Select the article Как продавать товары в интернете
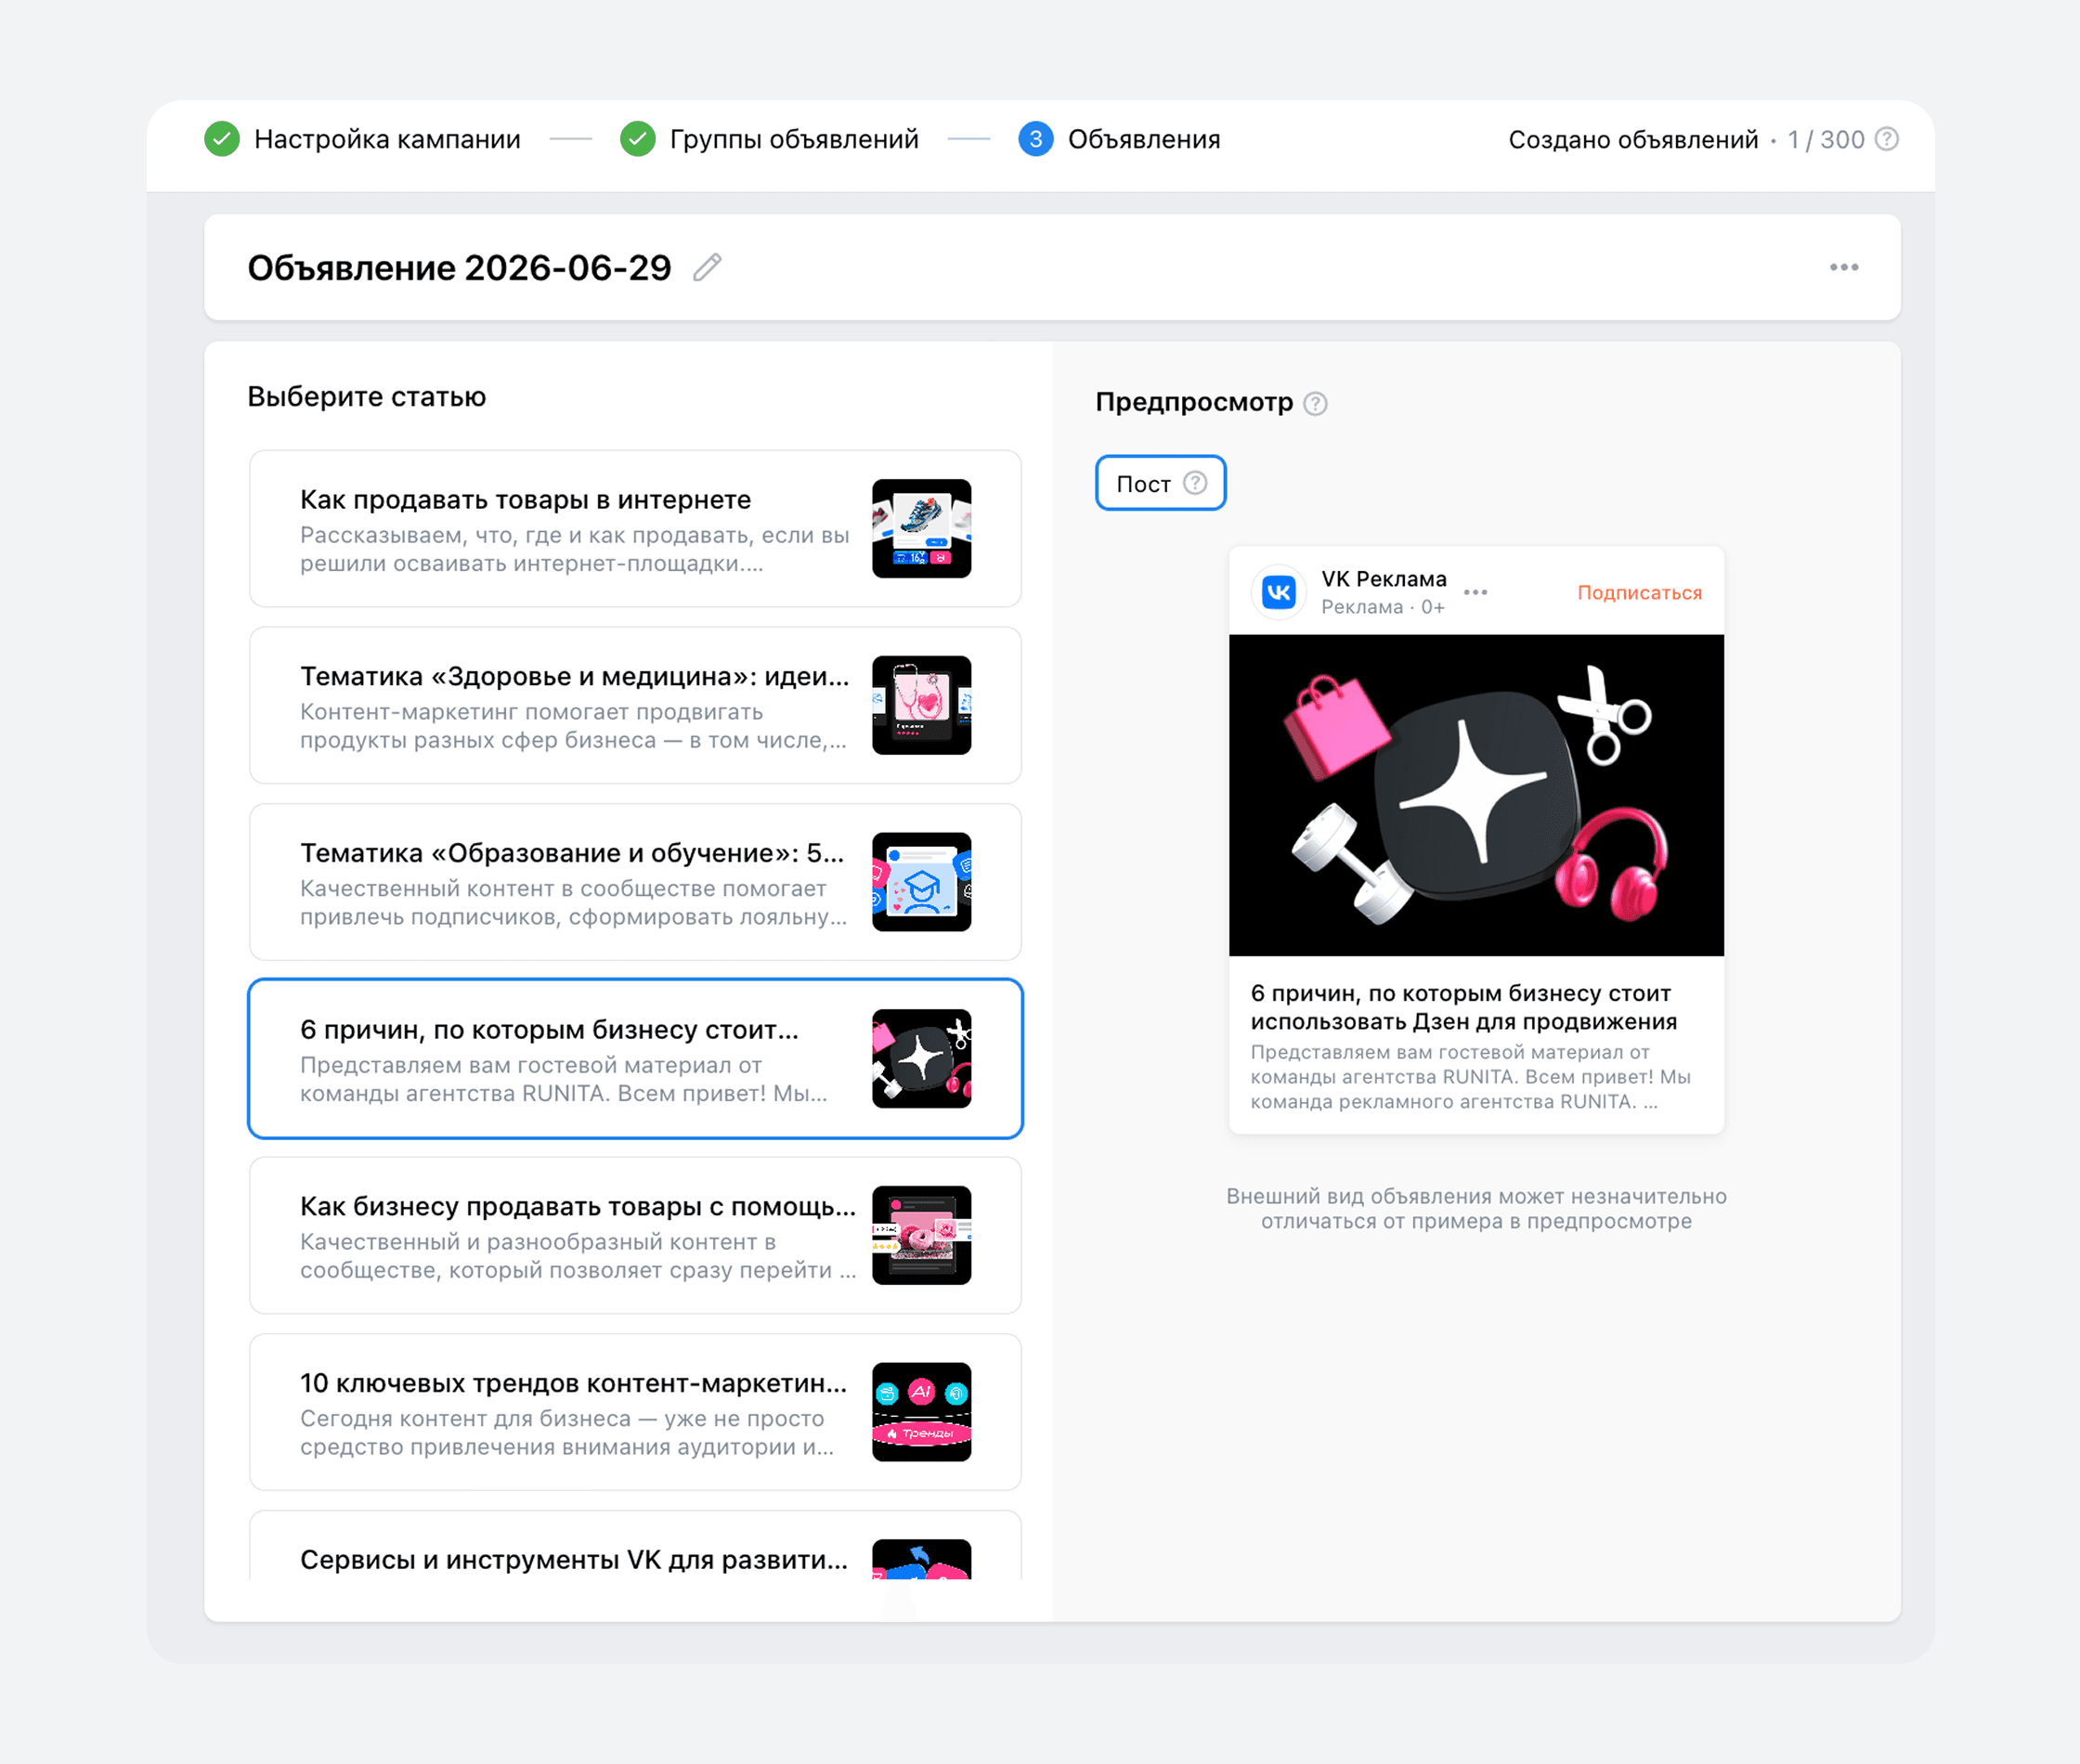The image size is (2080, 1764). click(x=636, y=529)
